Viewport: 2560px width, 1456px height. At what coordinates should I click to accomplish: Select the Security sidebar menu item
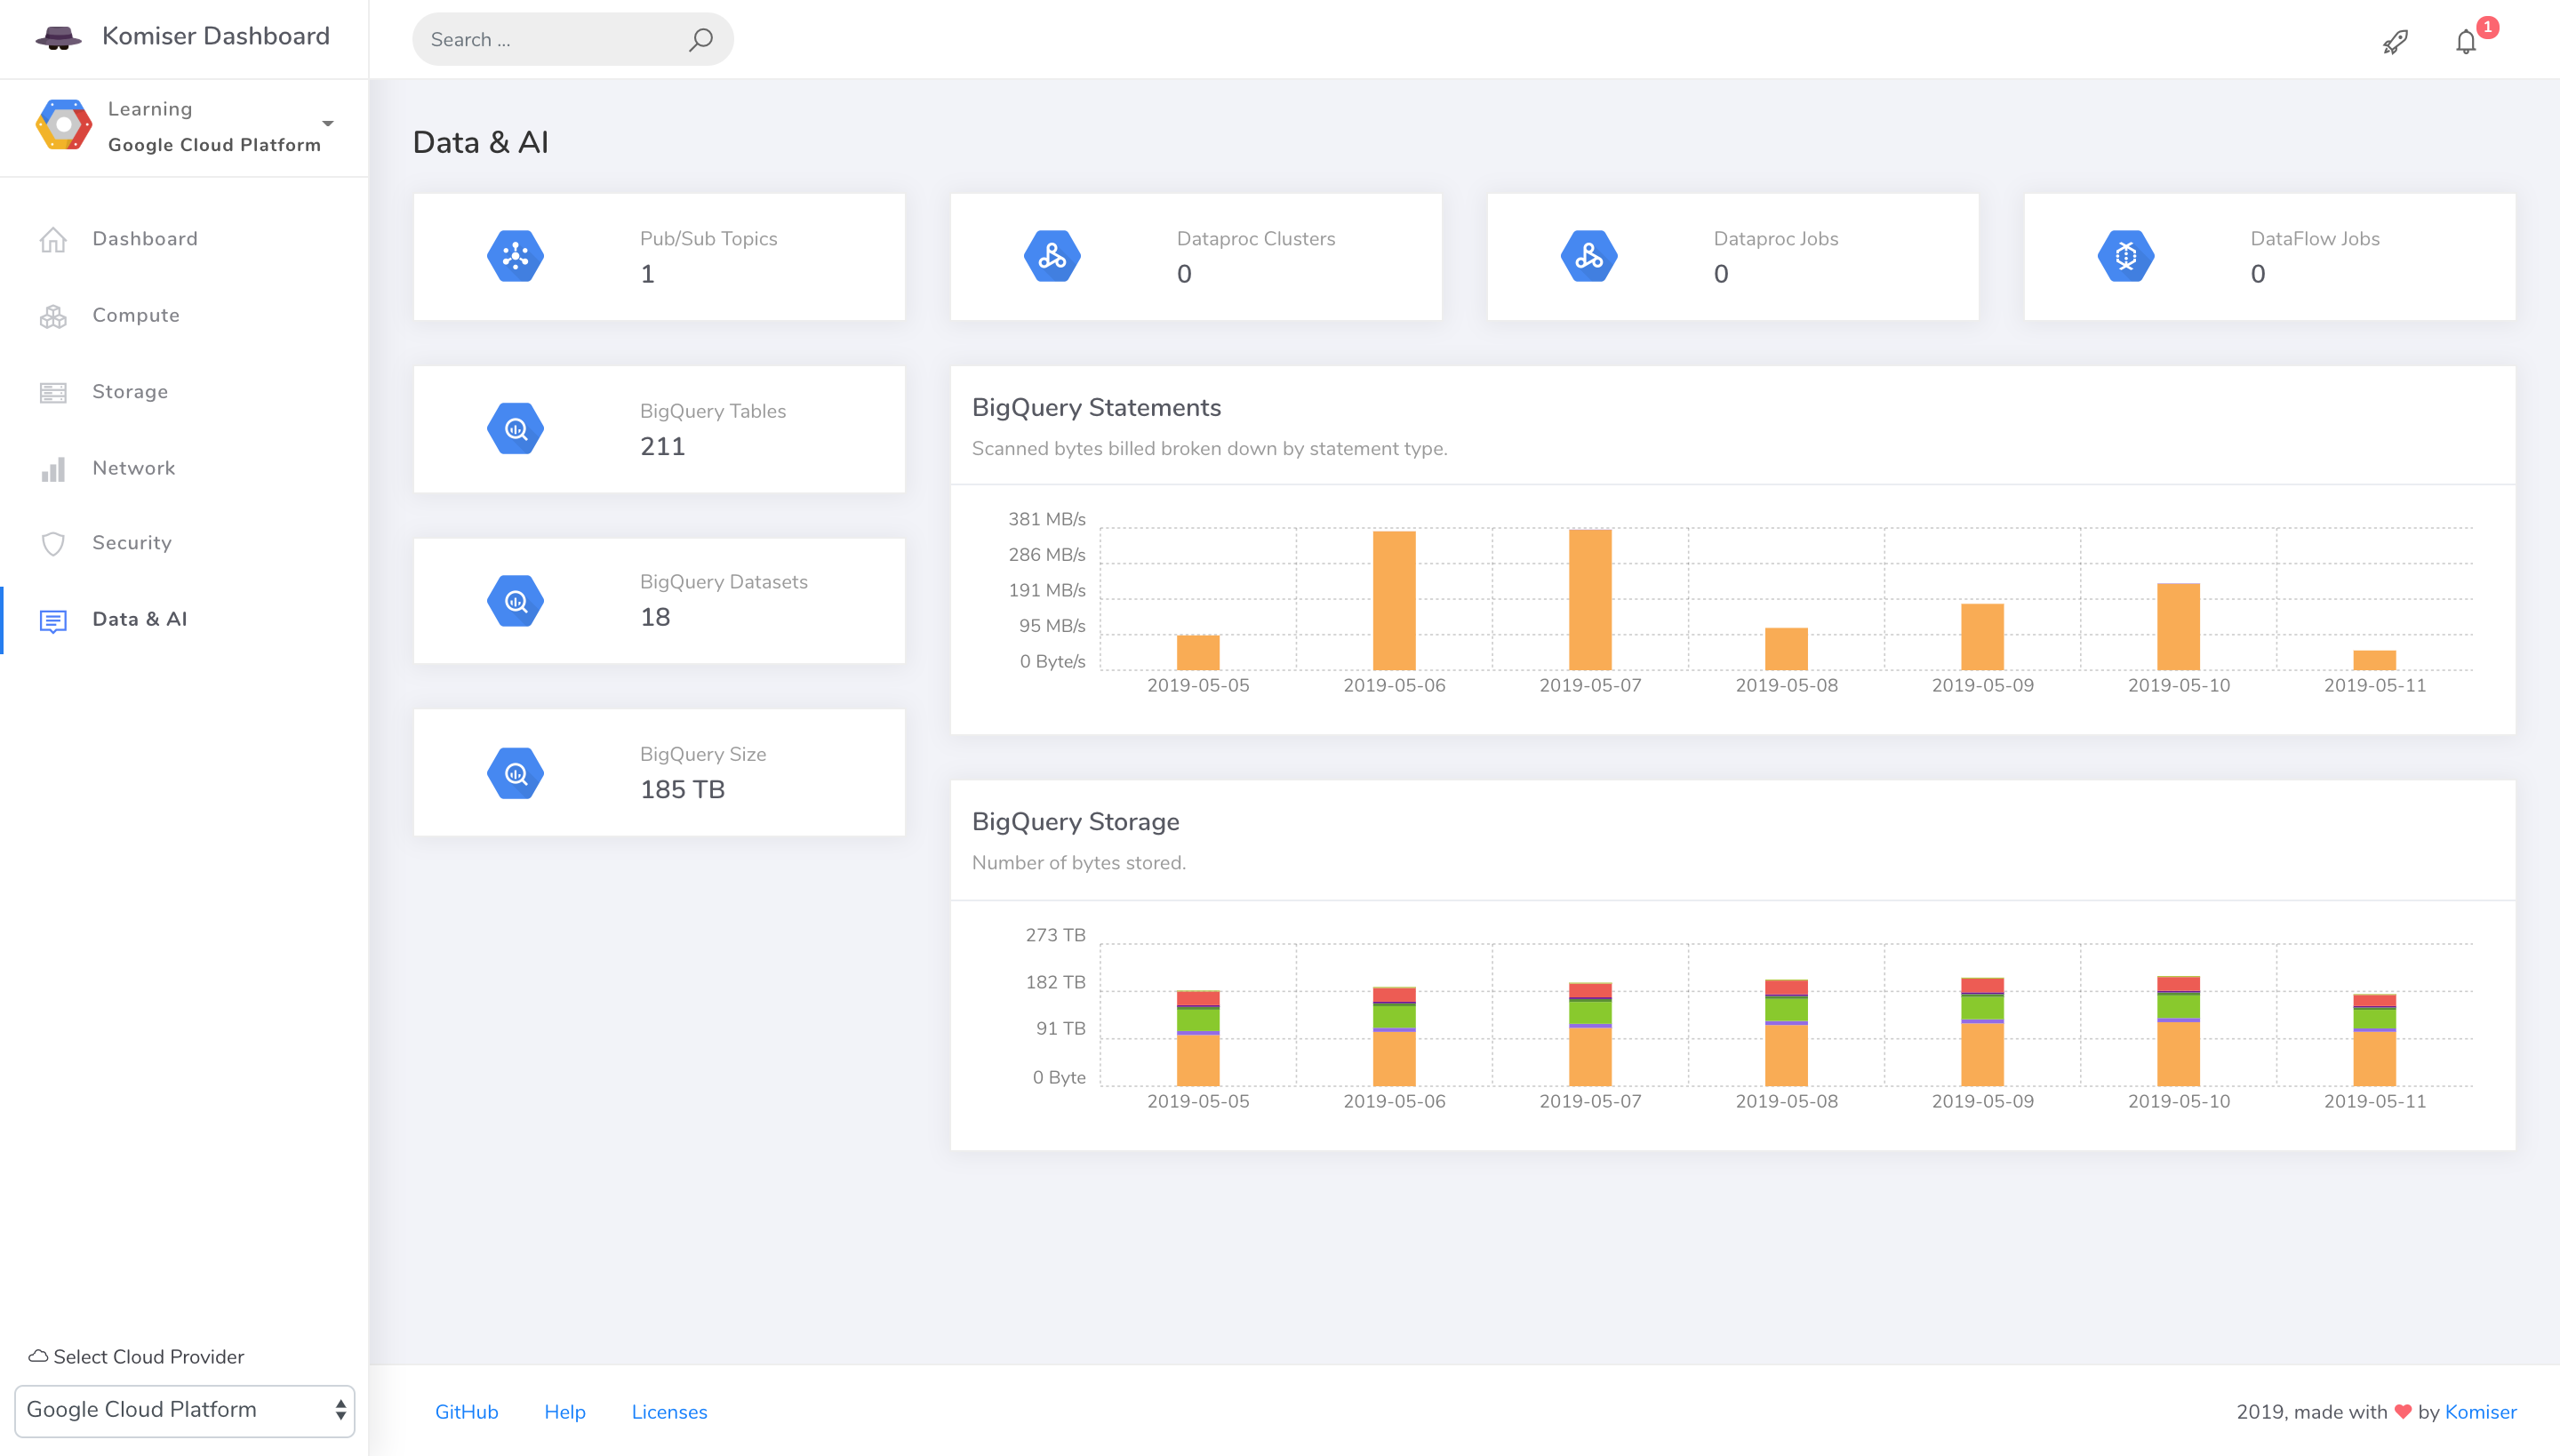coord(132,542)
